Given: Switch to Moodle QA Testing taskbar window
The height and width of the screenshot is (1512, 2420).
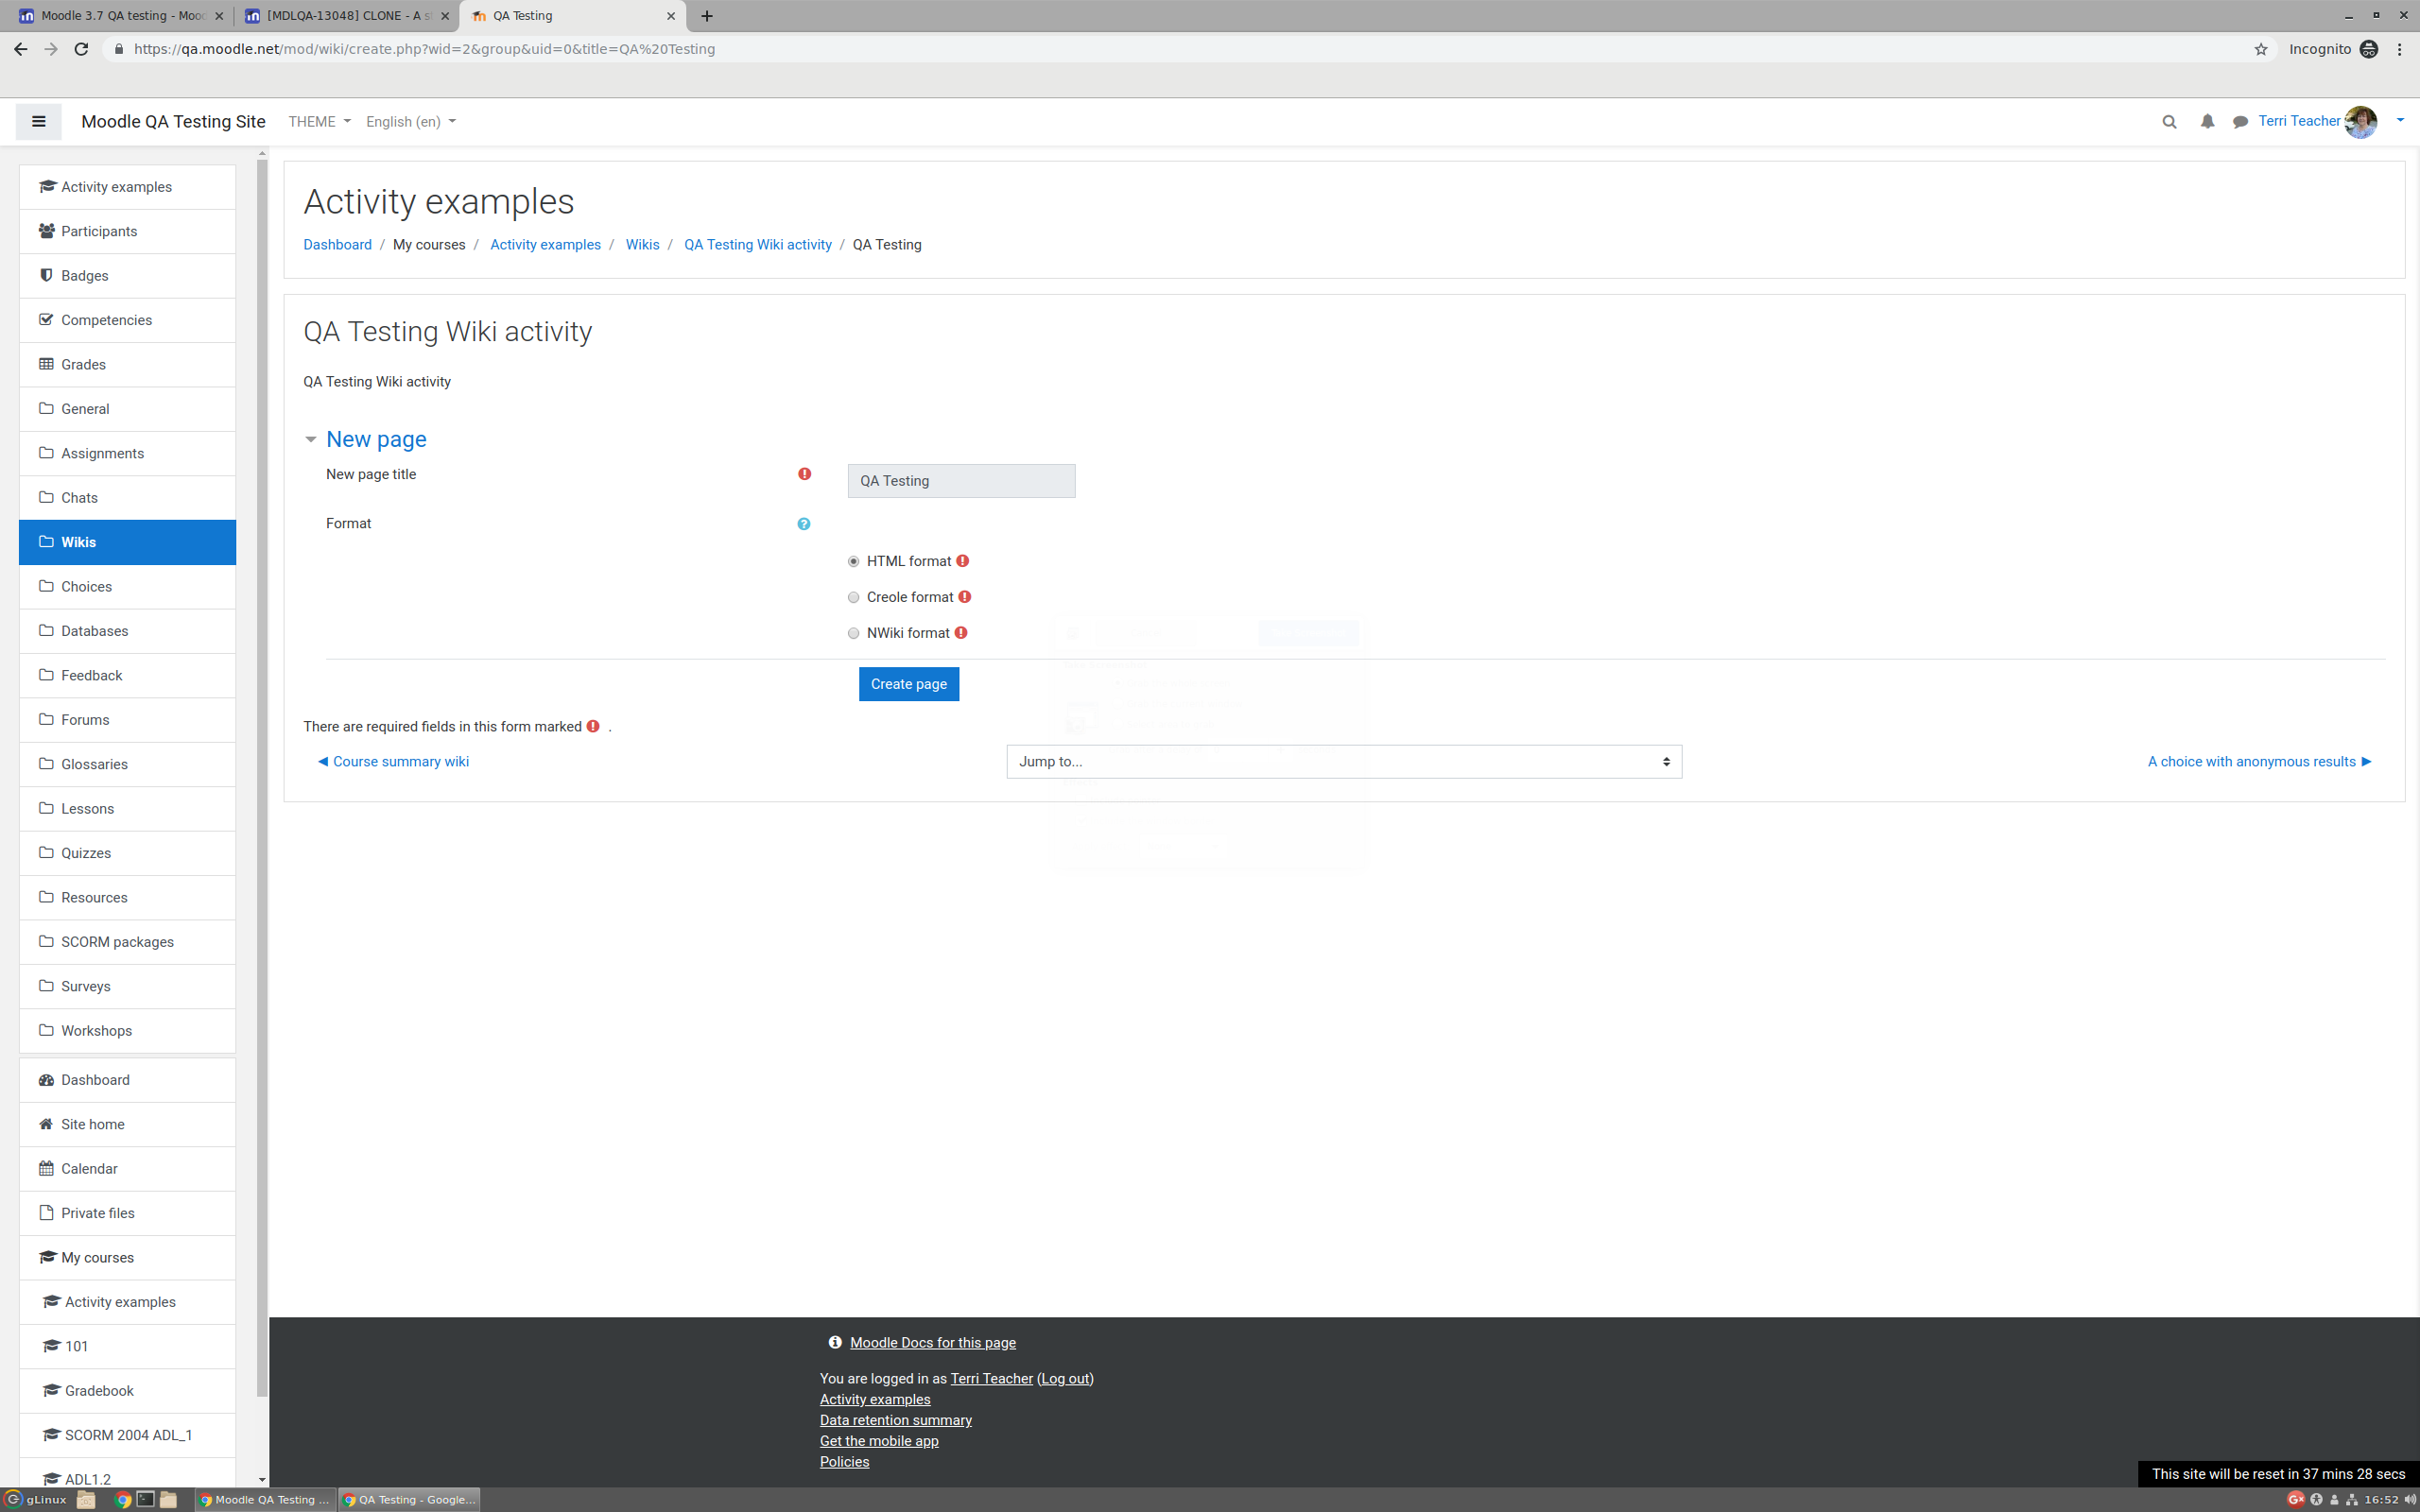Looking at the screenshot, I should 265,1499.
